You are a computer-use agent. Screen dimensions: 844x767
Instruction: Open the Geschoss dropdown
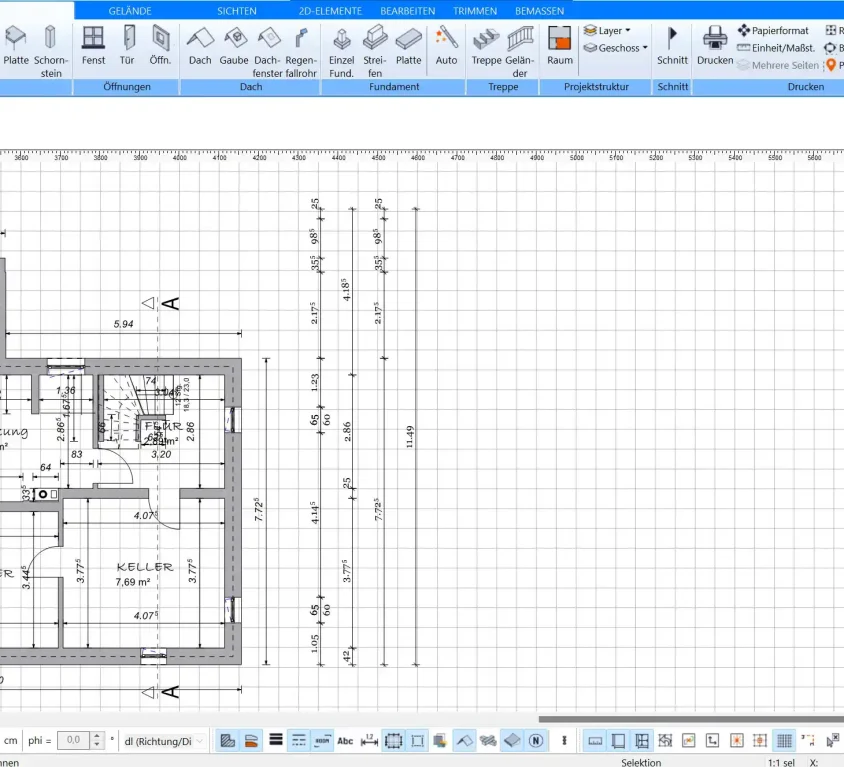(x=616, y=48)
